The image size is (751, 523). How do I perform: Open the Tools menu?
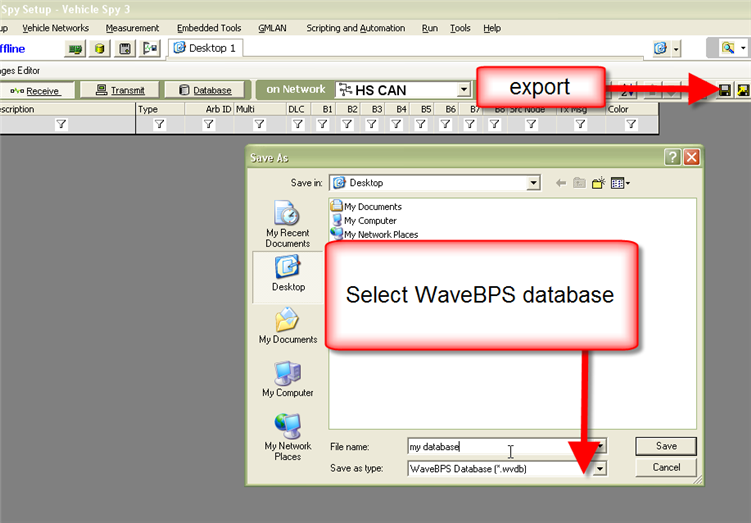tap(460, 28)
